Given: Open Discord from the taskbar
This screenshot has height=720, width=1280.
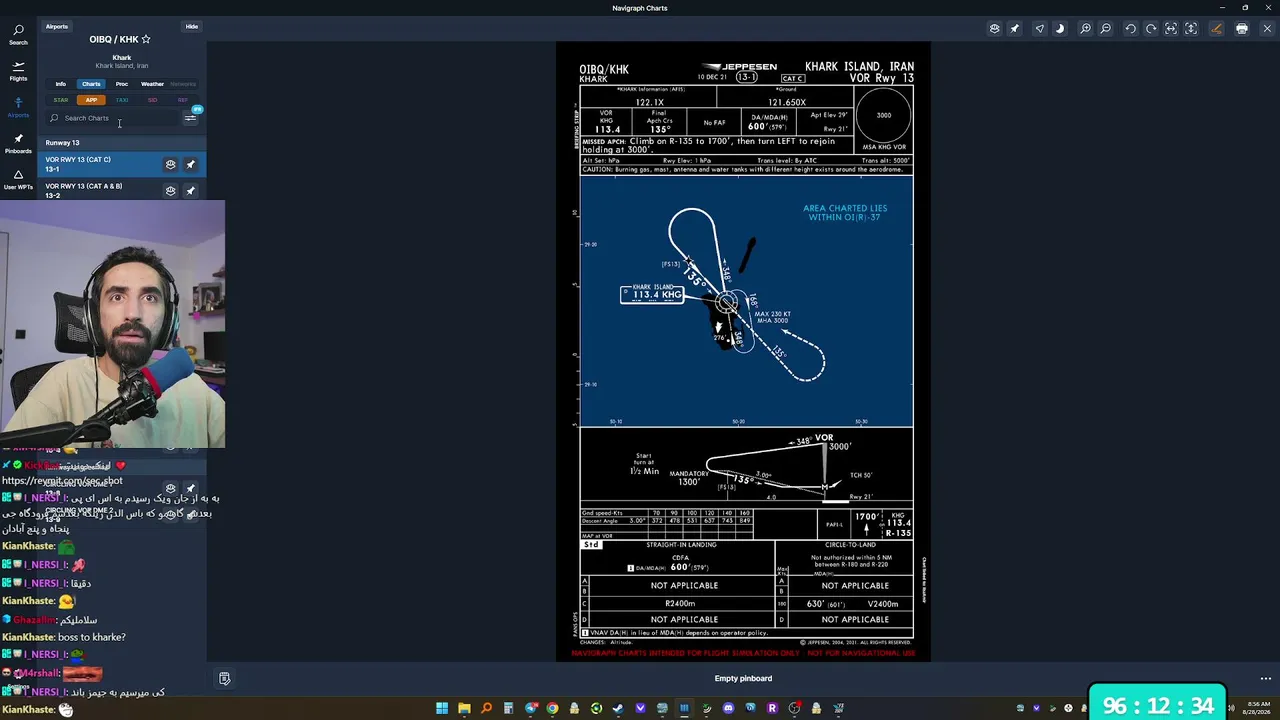Looking at the screenshot, I should [728, 708].
